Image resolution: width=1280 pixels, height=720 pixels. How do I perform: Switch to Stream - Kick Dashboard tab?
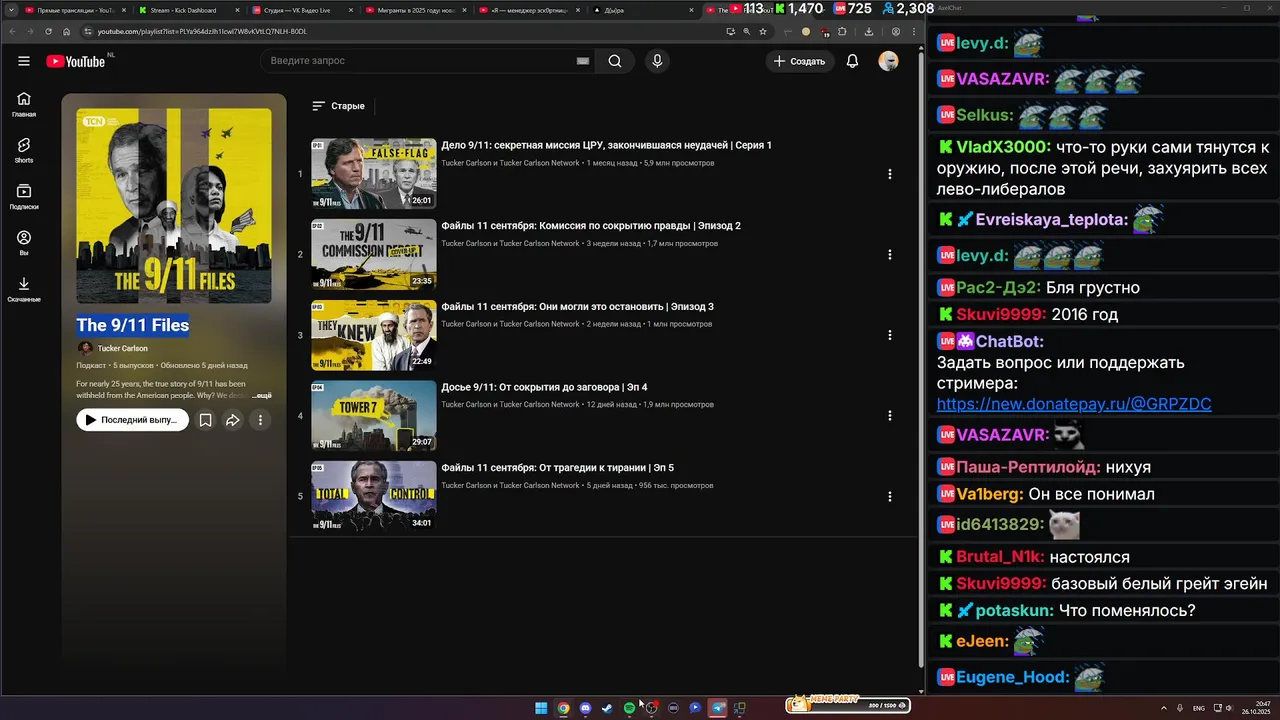187,10
